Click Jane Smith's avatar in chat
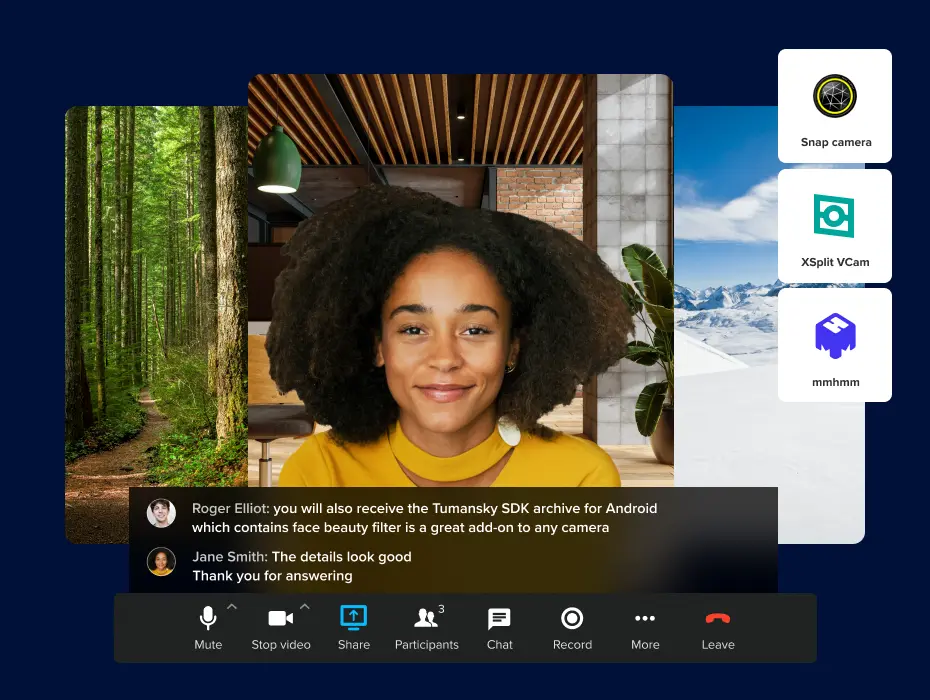This screenshot has width=930, height=700. pos(161,561)
